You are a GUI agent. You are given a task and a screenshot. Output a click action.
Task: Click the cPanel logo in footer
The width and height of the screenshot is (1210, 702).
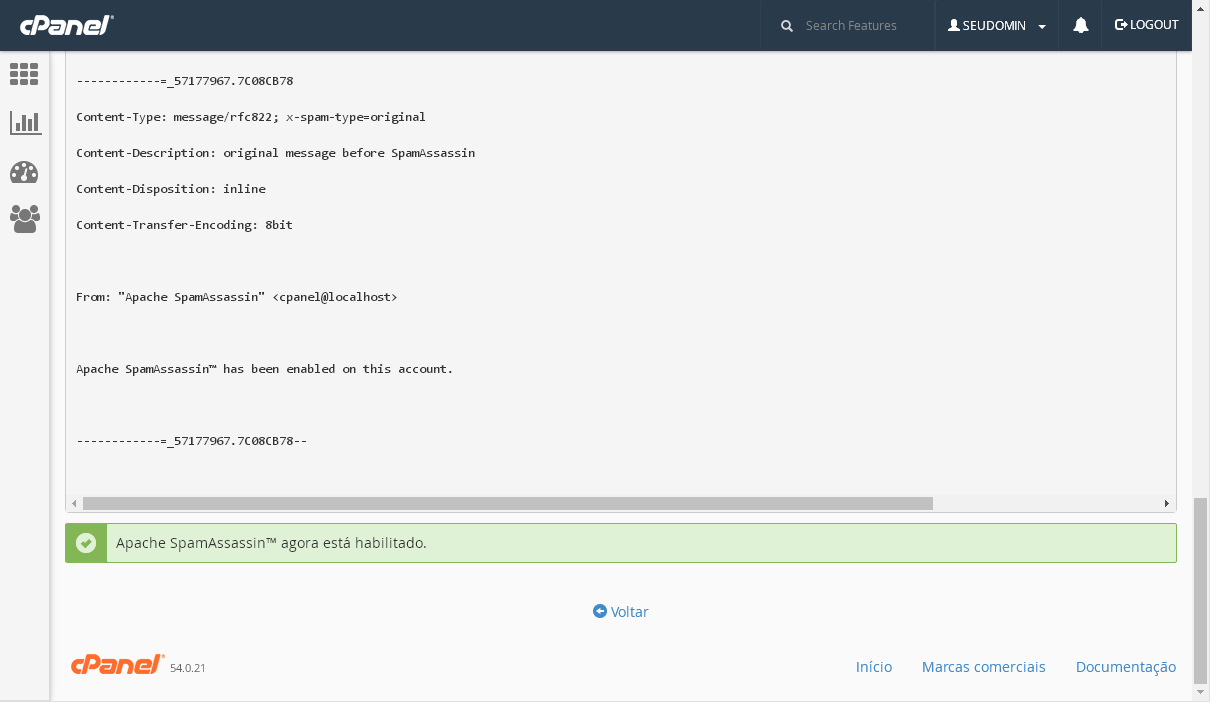(x=117, y=665)
